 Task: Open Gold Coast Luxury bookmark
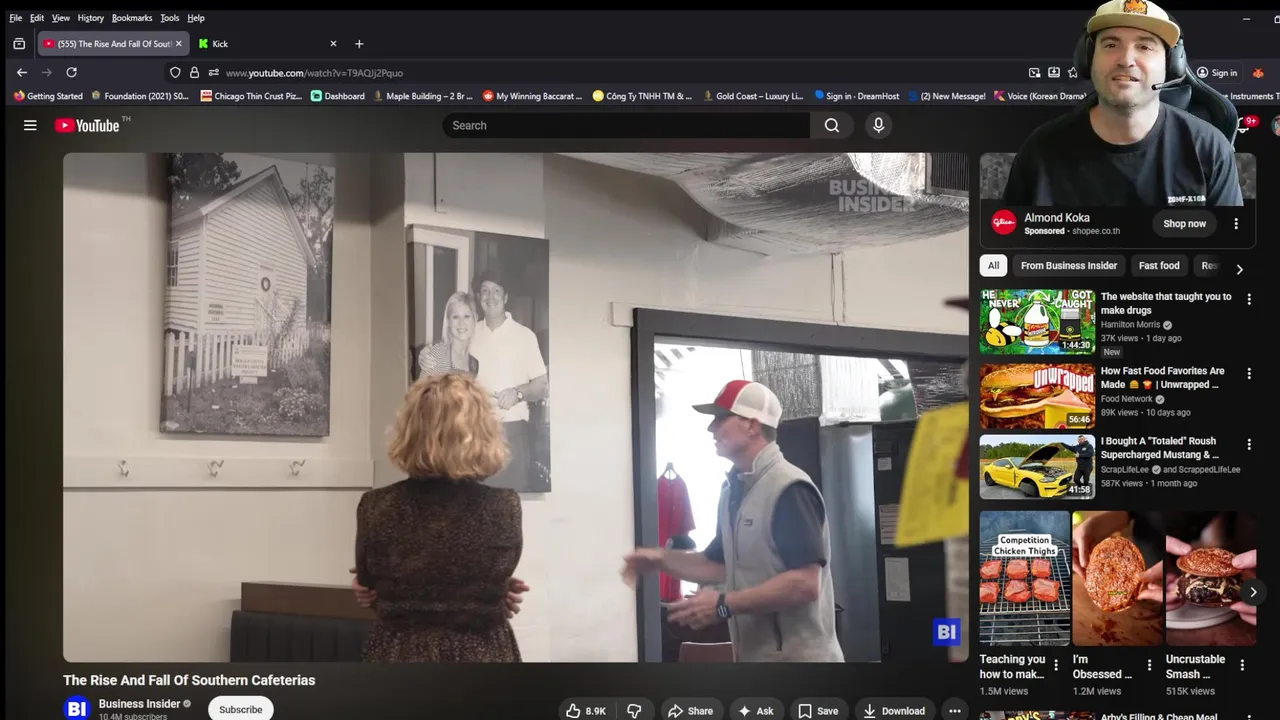(x=753, y=96)
